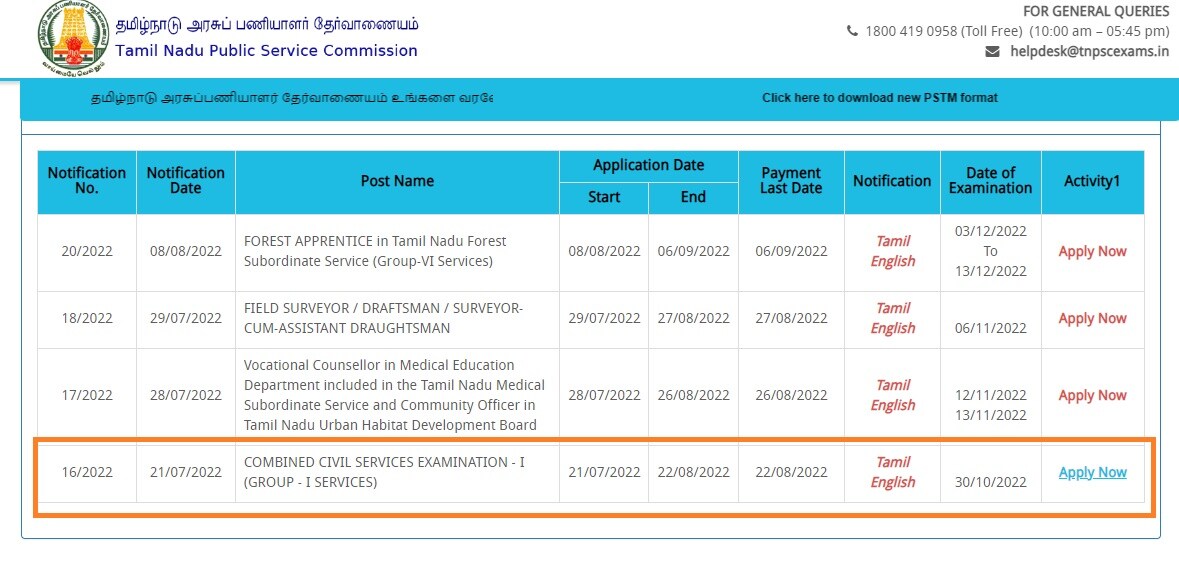The image size is (1179, 567).
Task: Click Apply Now for Vocational Counsellor post
Action: 1092,395
